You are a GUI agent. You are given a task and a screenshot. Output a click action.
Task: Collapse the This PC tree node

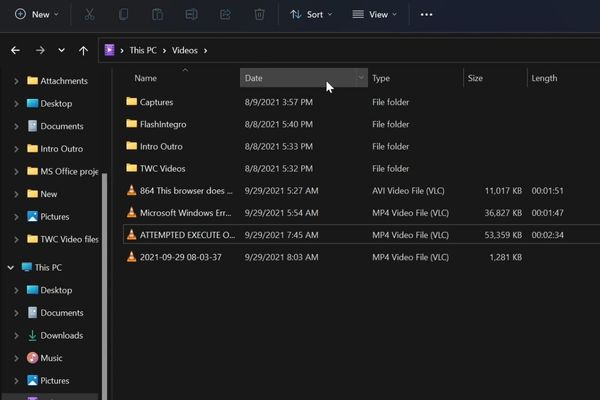(11, 268)
